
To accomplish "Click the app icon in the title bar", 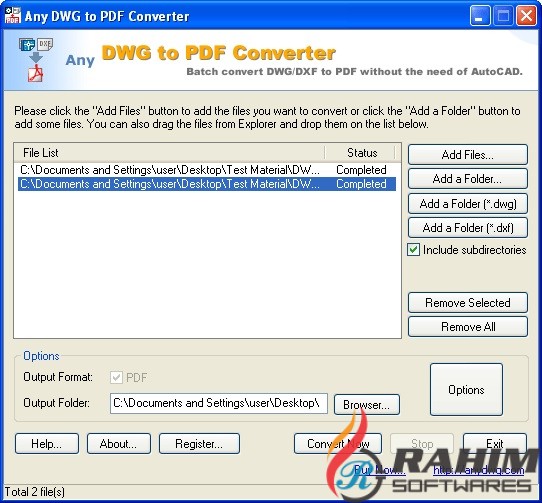I will point(12,15).
